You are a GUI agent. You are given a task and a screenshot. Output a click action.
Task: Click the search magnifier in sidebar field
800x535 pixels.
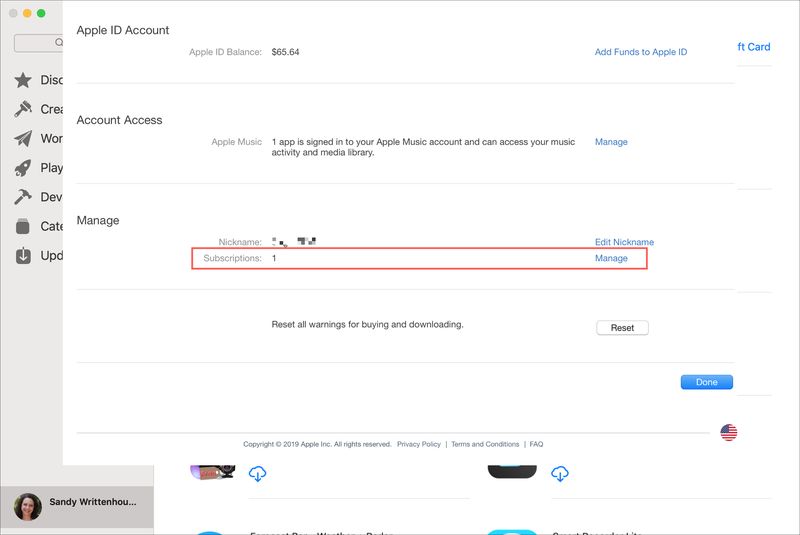click(59, 42)
